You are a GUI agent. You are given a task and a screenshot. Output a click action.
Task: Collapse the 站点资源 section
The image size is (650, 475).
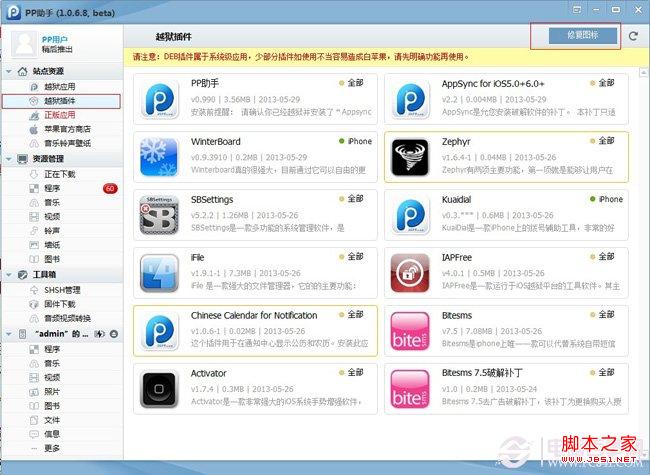9,72
